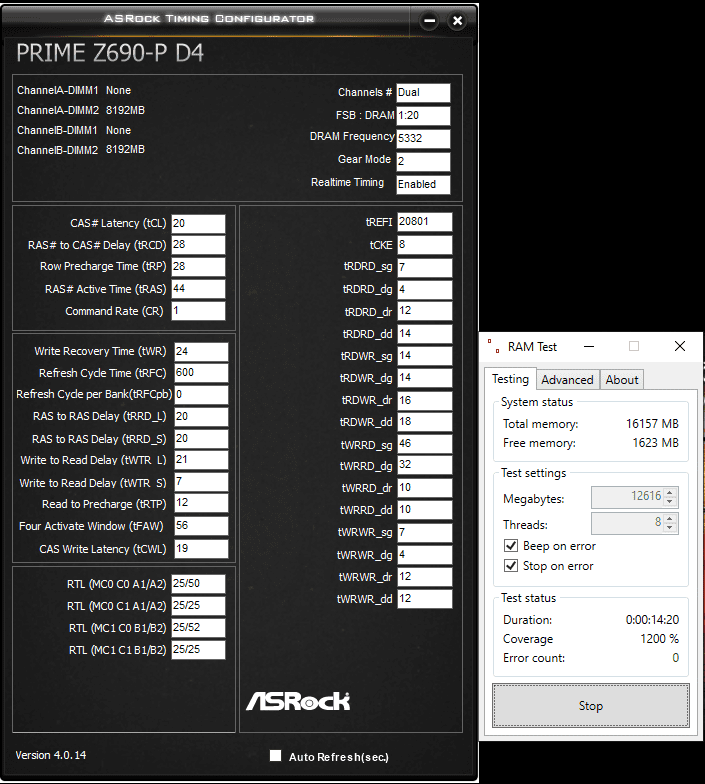Click the CAS# Latency (tCL) field
Screen dimensions: 705x784
[198, 224]
